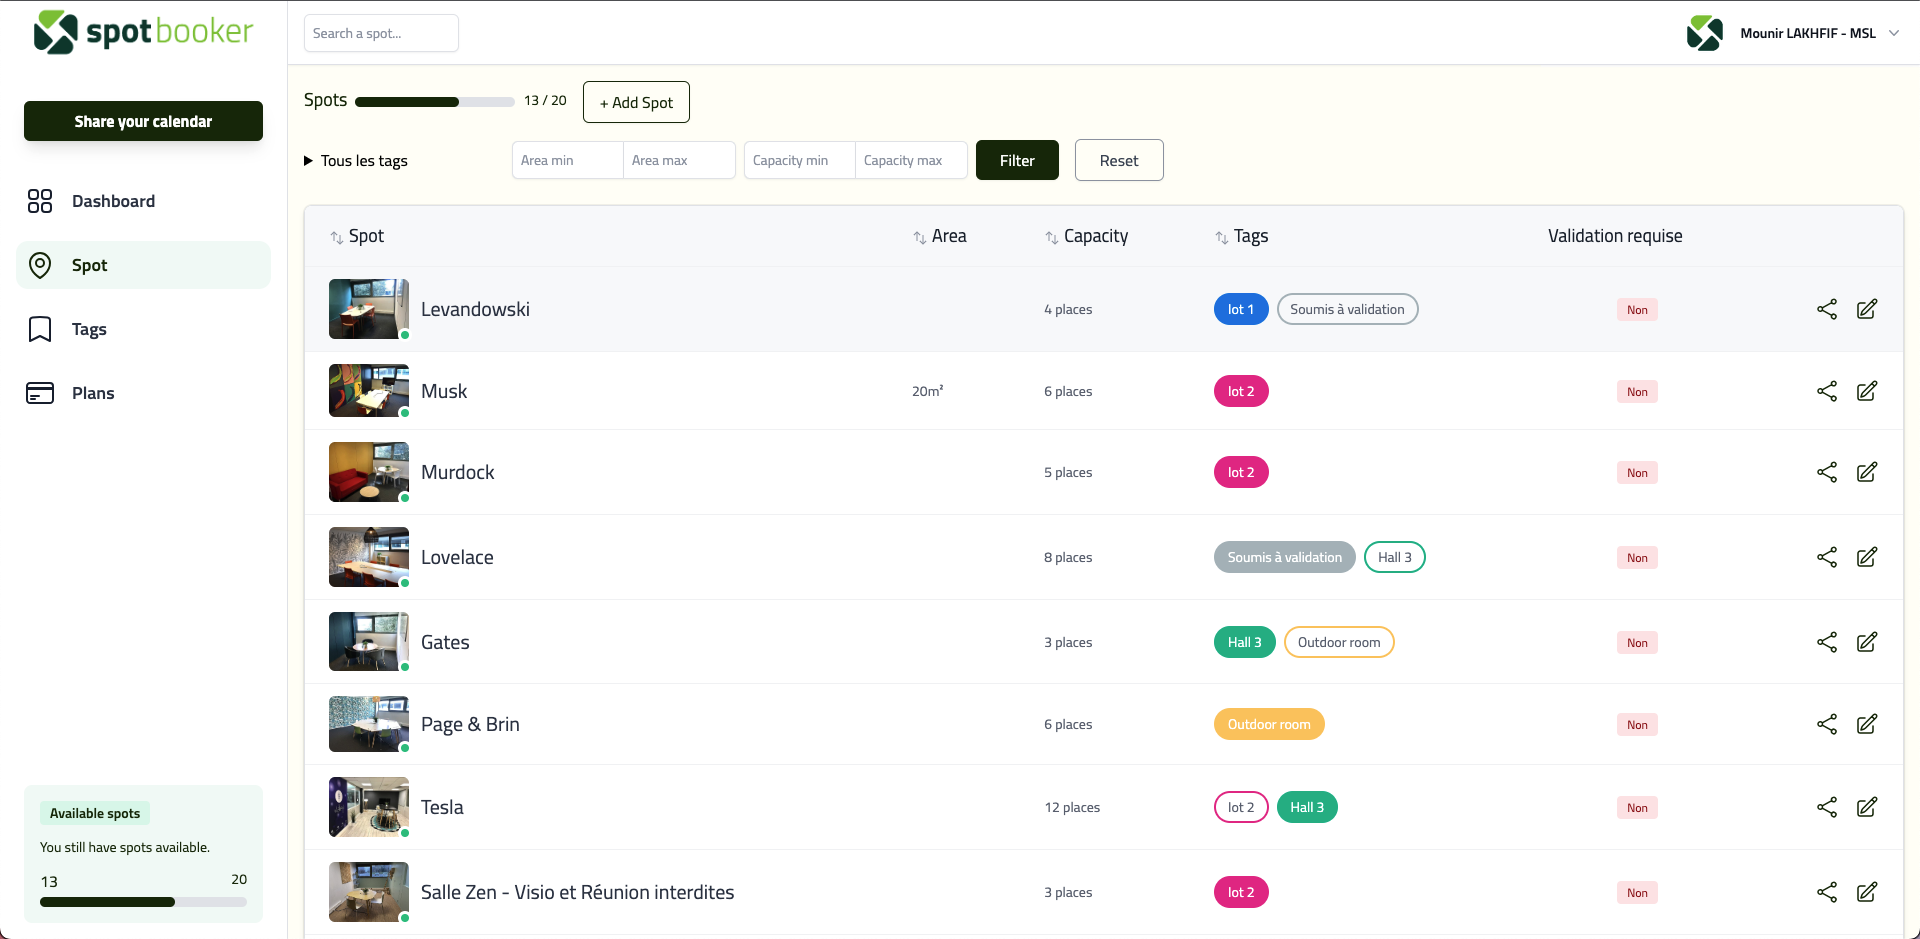Share the Levandowski spot via its share icon
Image resolution: width=1920 pixels, height=939 pixels.
tap(1828, 309)
